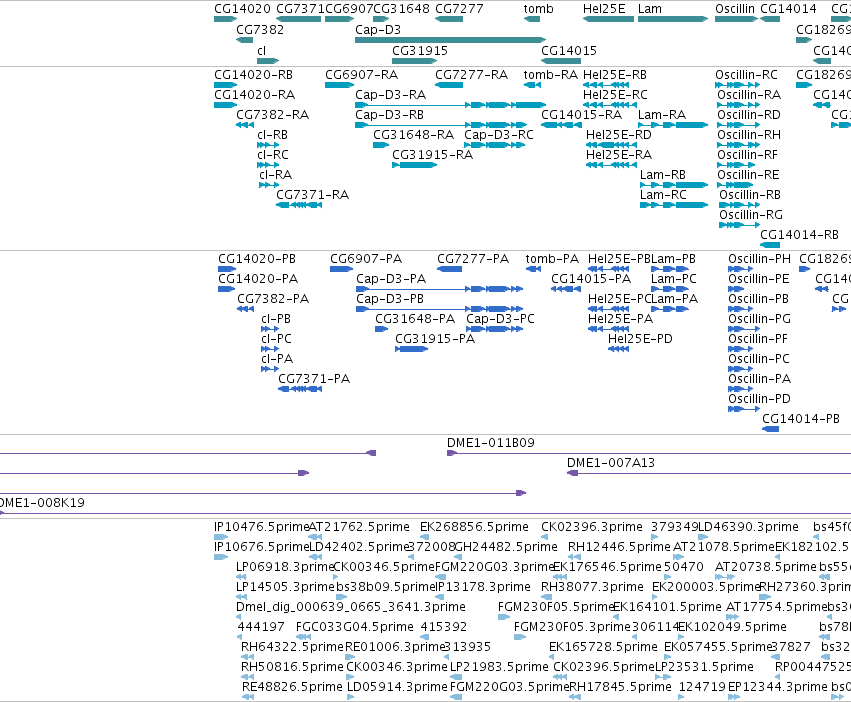Click EST label RH64322.5prime
The image size is (851, 702).
[x=293, y=647]
